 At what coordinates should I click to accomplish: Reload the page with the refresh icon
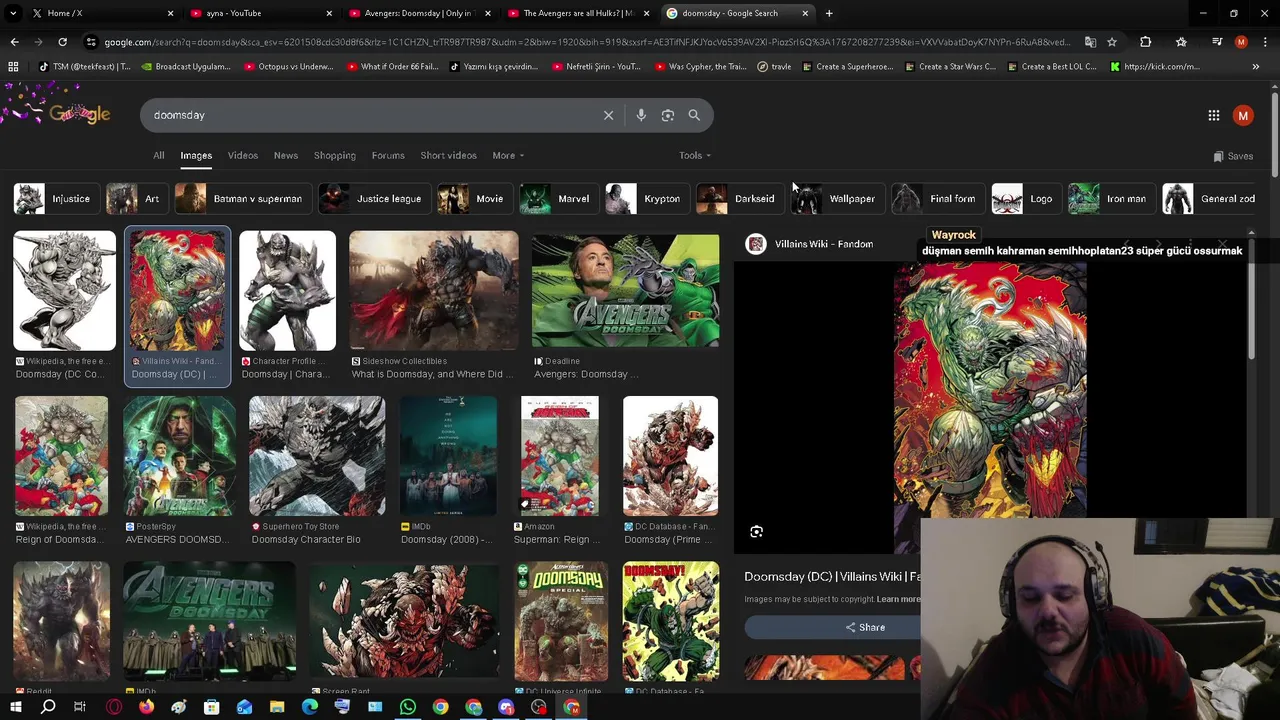(x=62, y=42)
